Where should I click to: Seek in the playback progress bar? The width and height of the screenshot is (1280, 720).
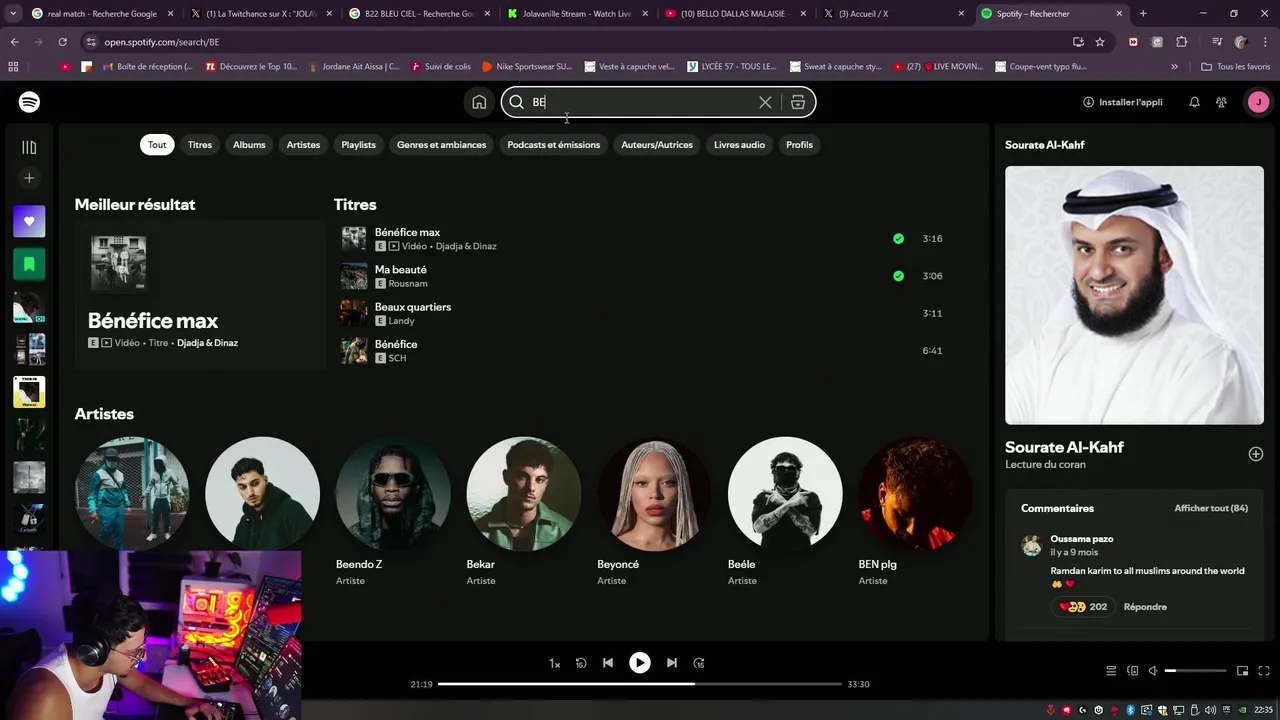coord(640,684)
